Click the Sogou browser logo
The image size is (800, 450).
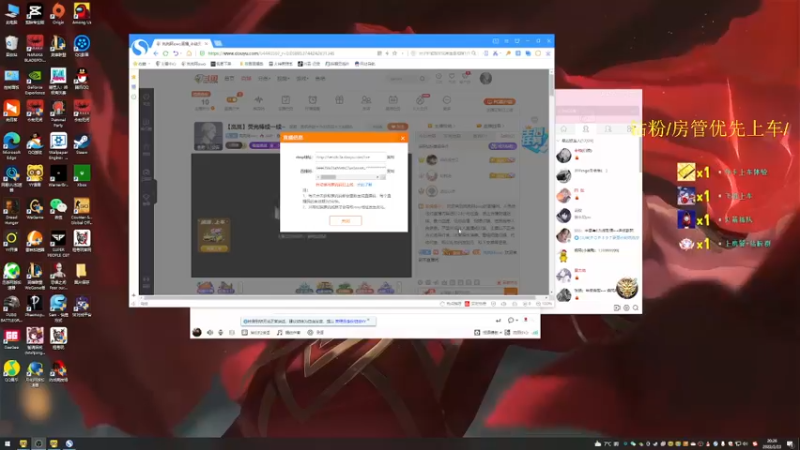[x=140, y=47]
